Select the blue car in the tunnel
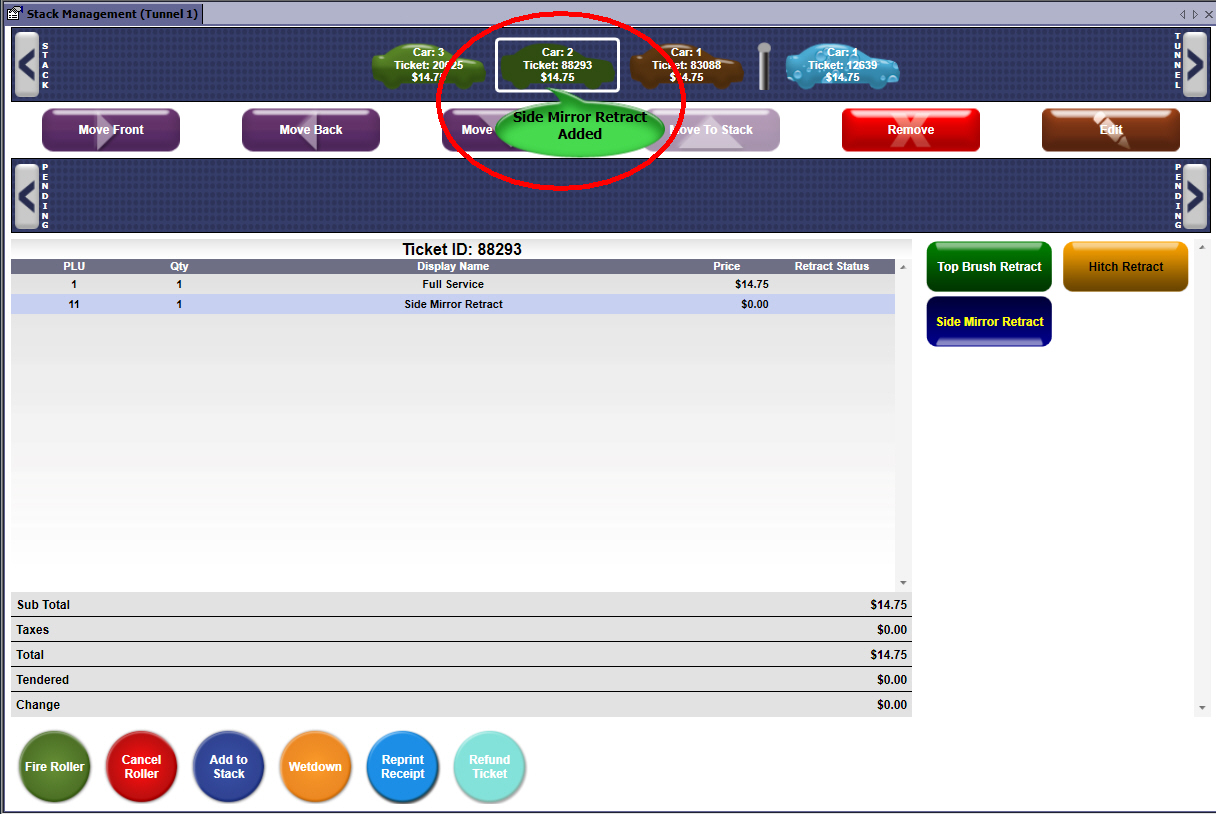1216x814 pixels. point(842,66)
